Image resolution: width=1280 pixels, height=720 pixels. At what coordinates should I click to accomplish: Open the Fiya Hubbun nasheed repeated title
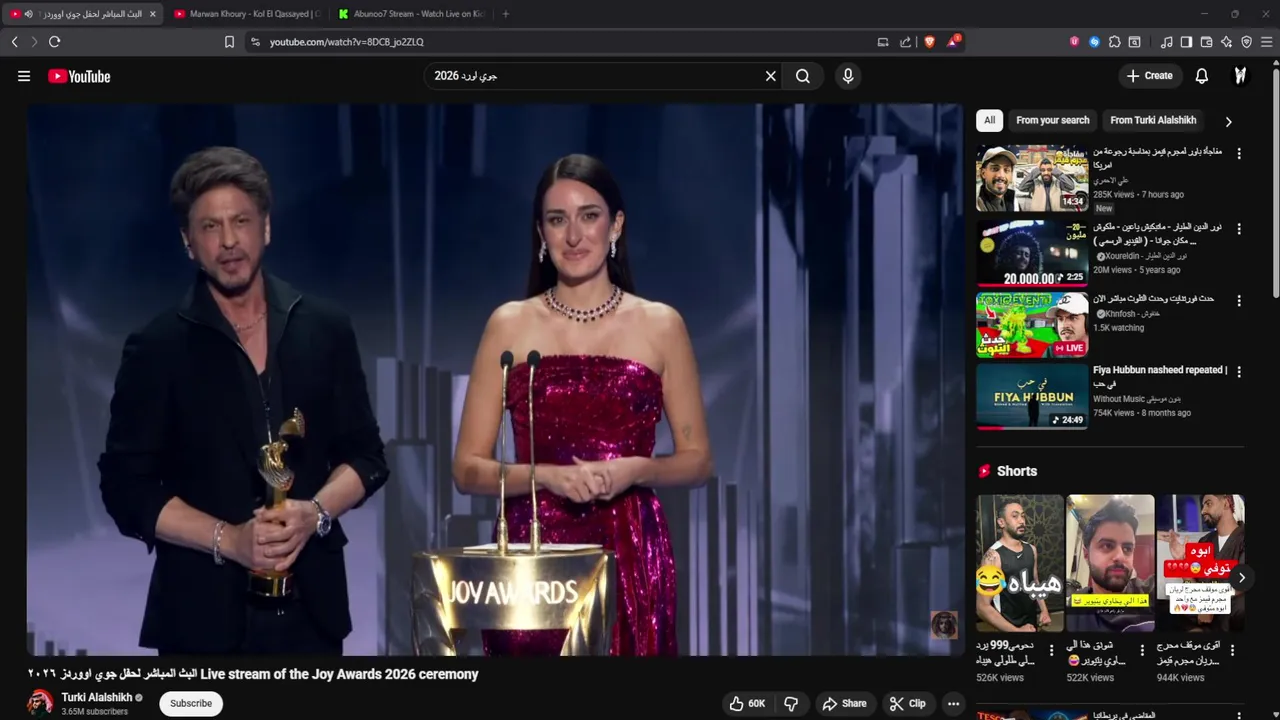1160,376
